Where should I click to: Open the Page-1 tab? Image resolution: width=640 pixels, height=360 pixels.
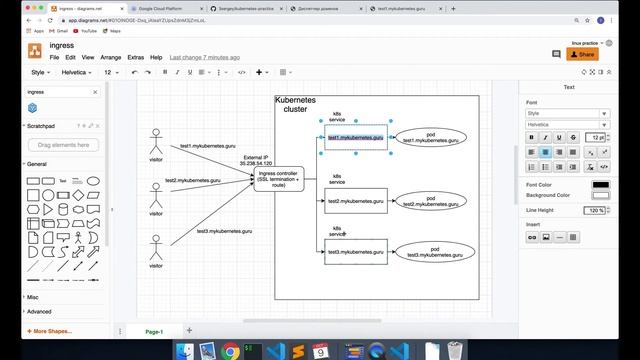click(154, 332)
